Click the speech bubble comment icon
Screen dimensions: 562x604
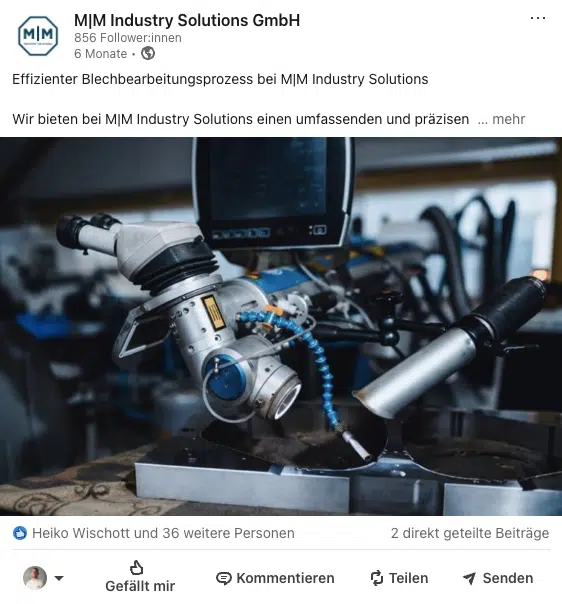coord(223,578)
